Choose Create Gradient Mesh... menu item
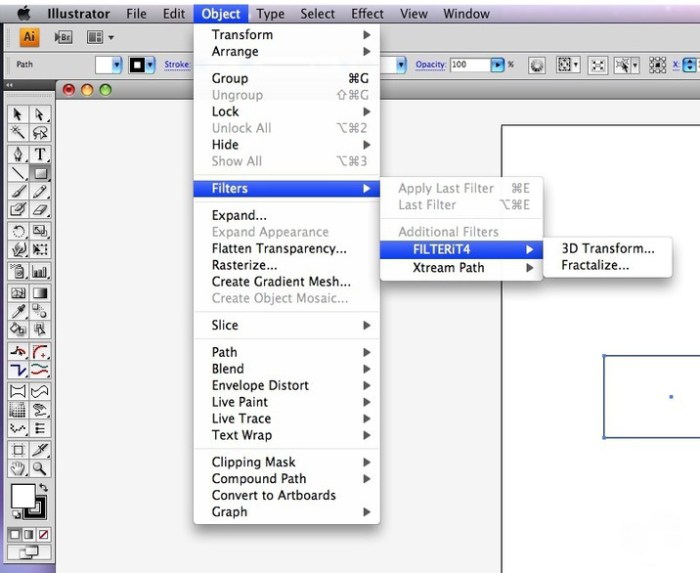The image size is (700, 573). point(286,282)
